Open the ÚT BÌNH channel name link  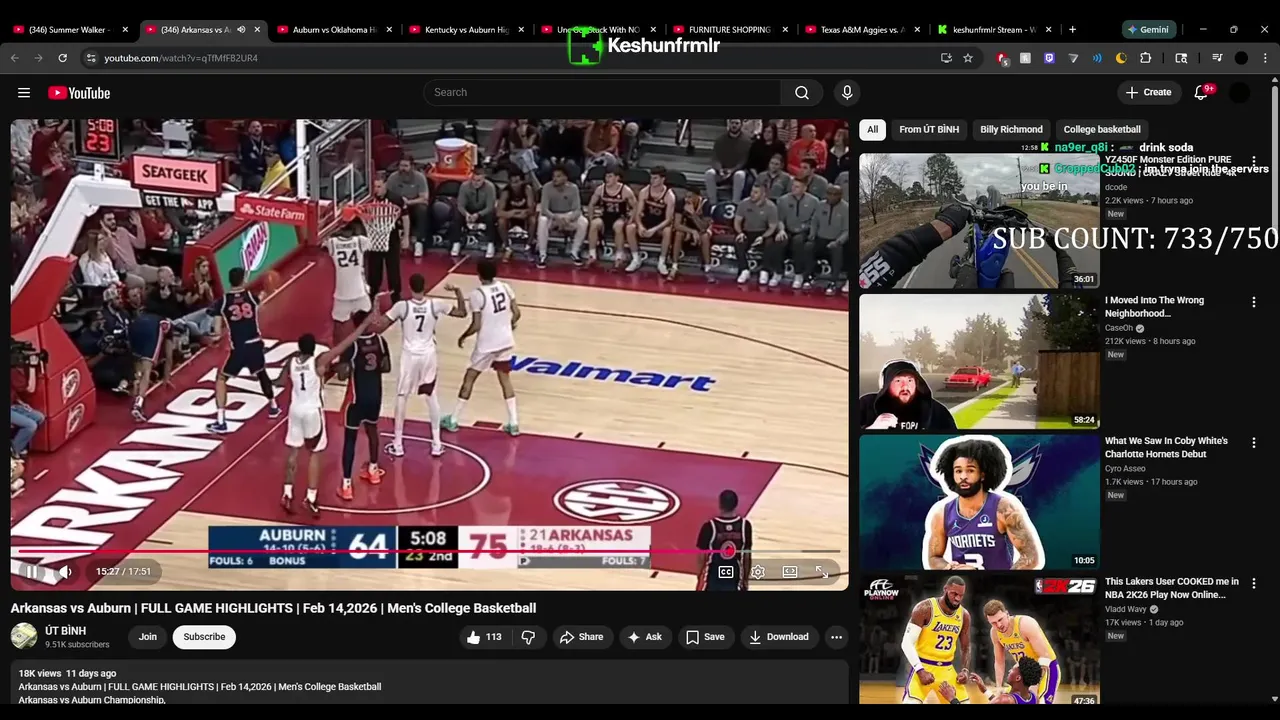(65, 631)
